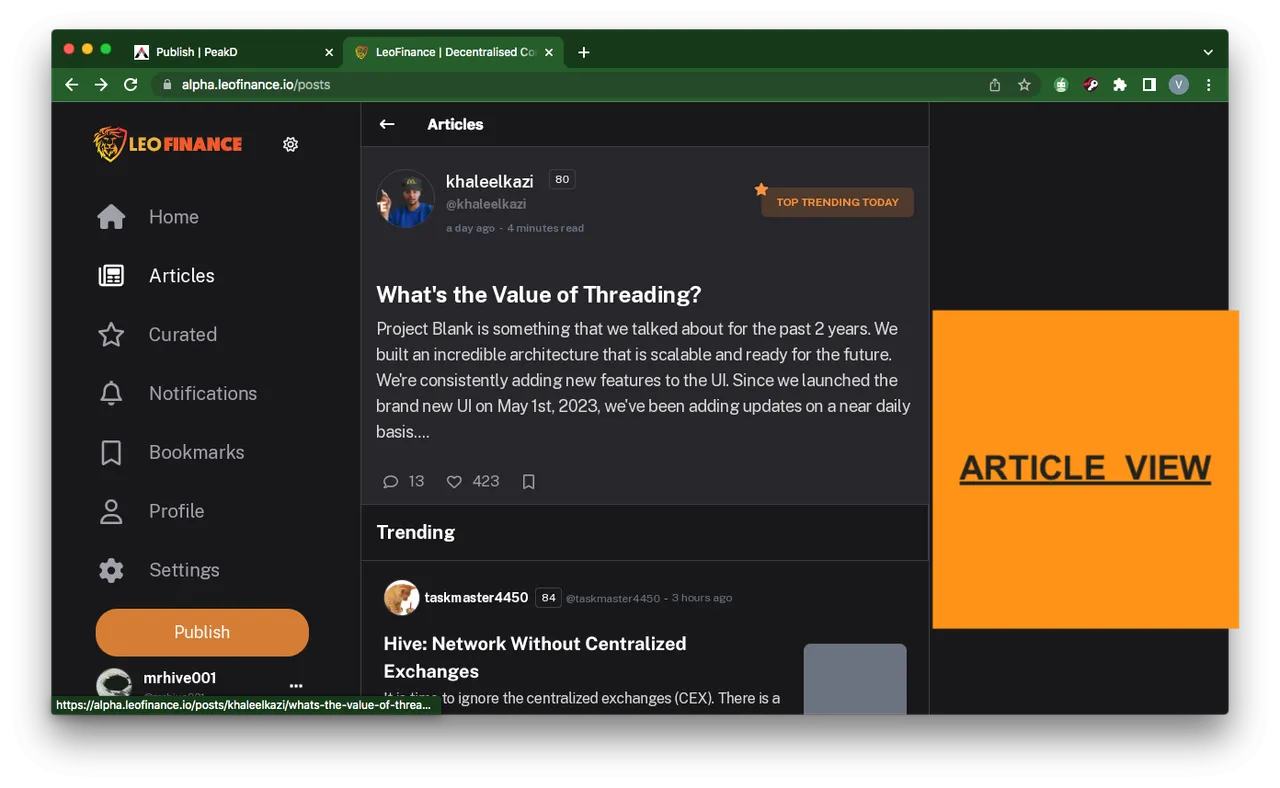The image size is (1280, 788).
Task: Open a new browser tab
Action: pyautogui.click(x=584, y=52)
